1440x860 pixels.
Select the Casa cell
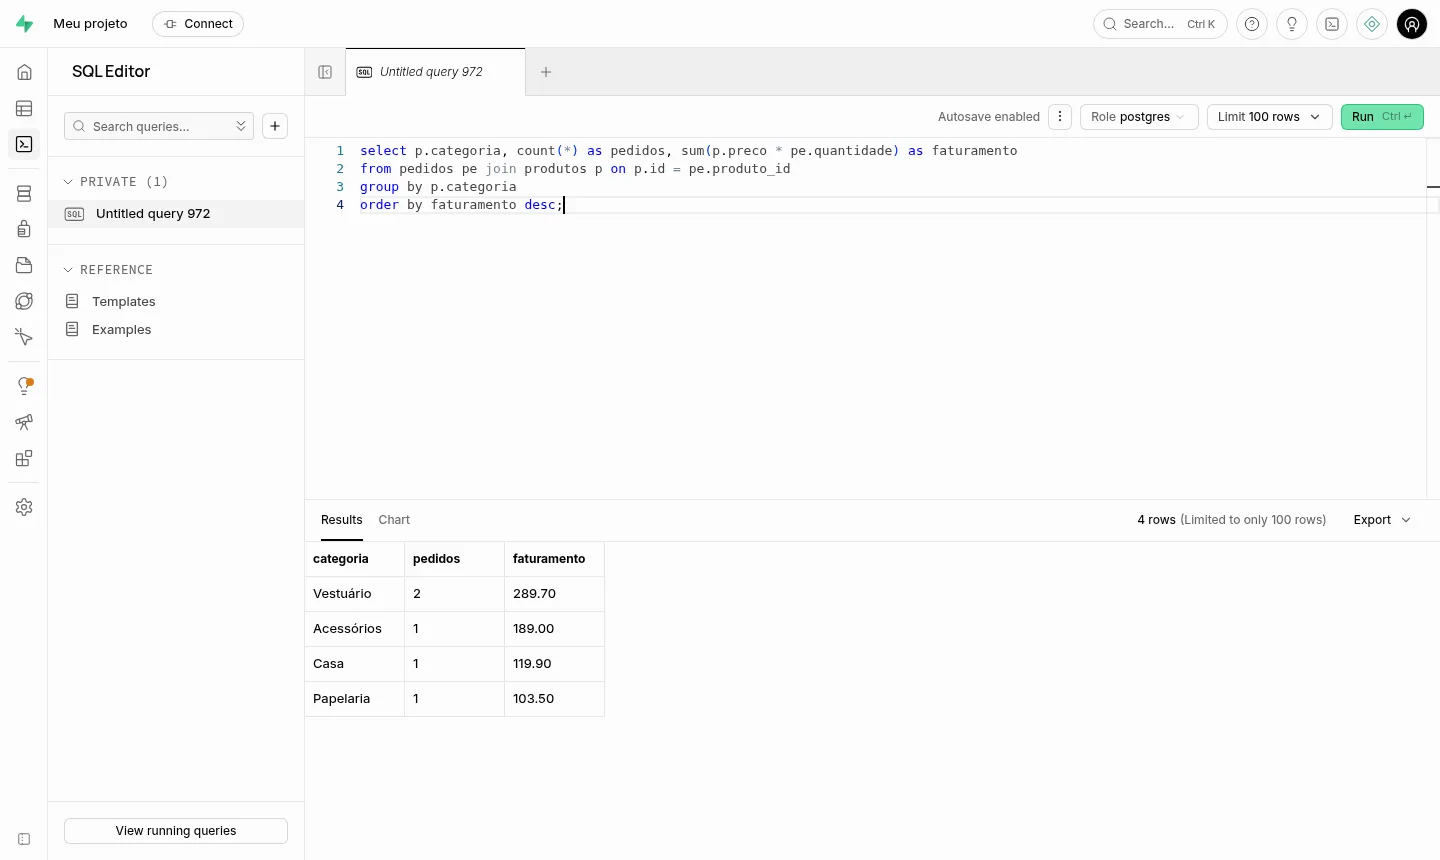click(x=355, y=664)
